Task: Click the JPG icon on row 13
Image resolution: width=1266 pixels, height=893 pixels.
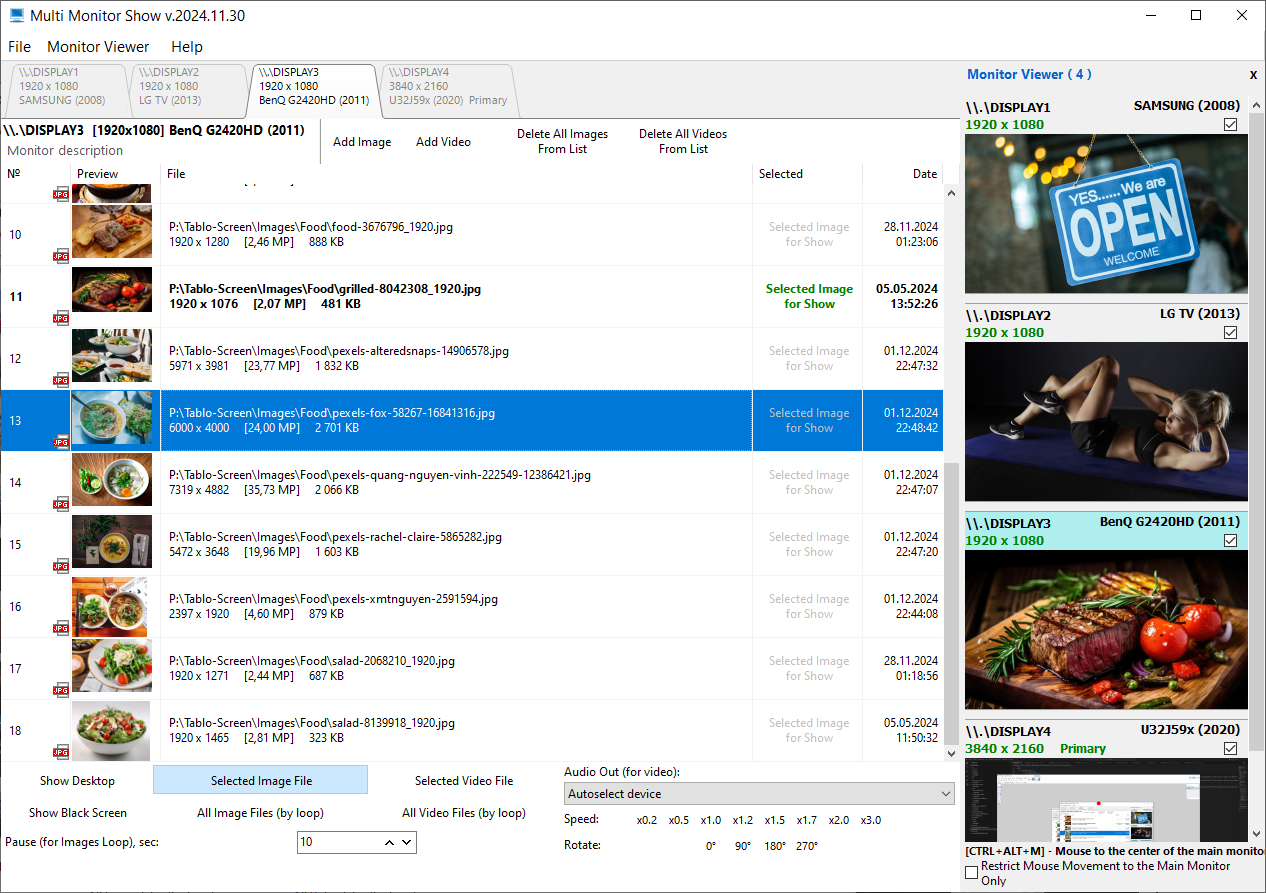Action: [62, 442]
